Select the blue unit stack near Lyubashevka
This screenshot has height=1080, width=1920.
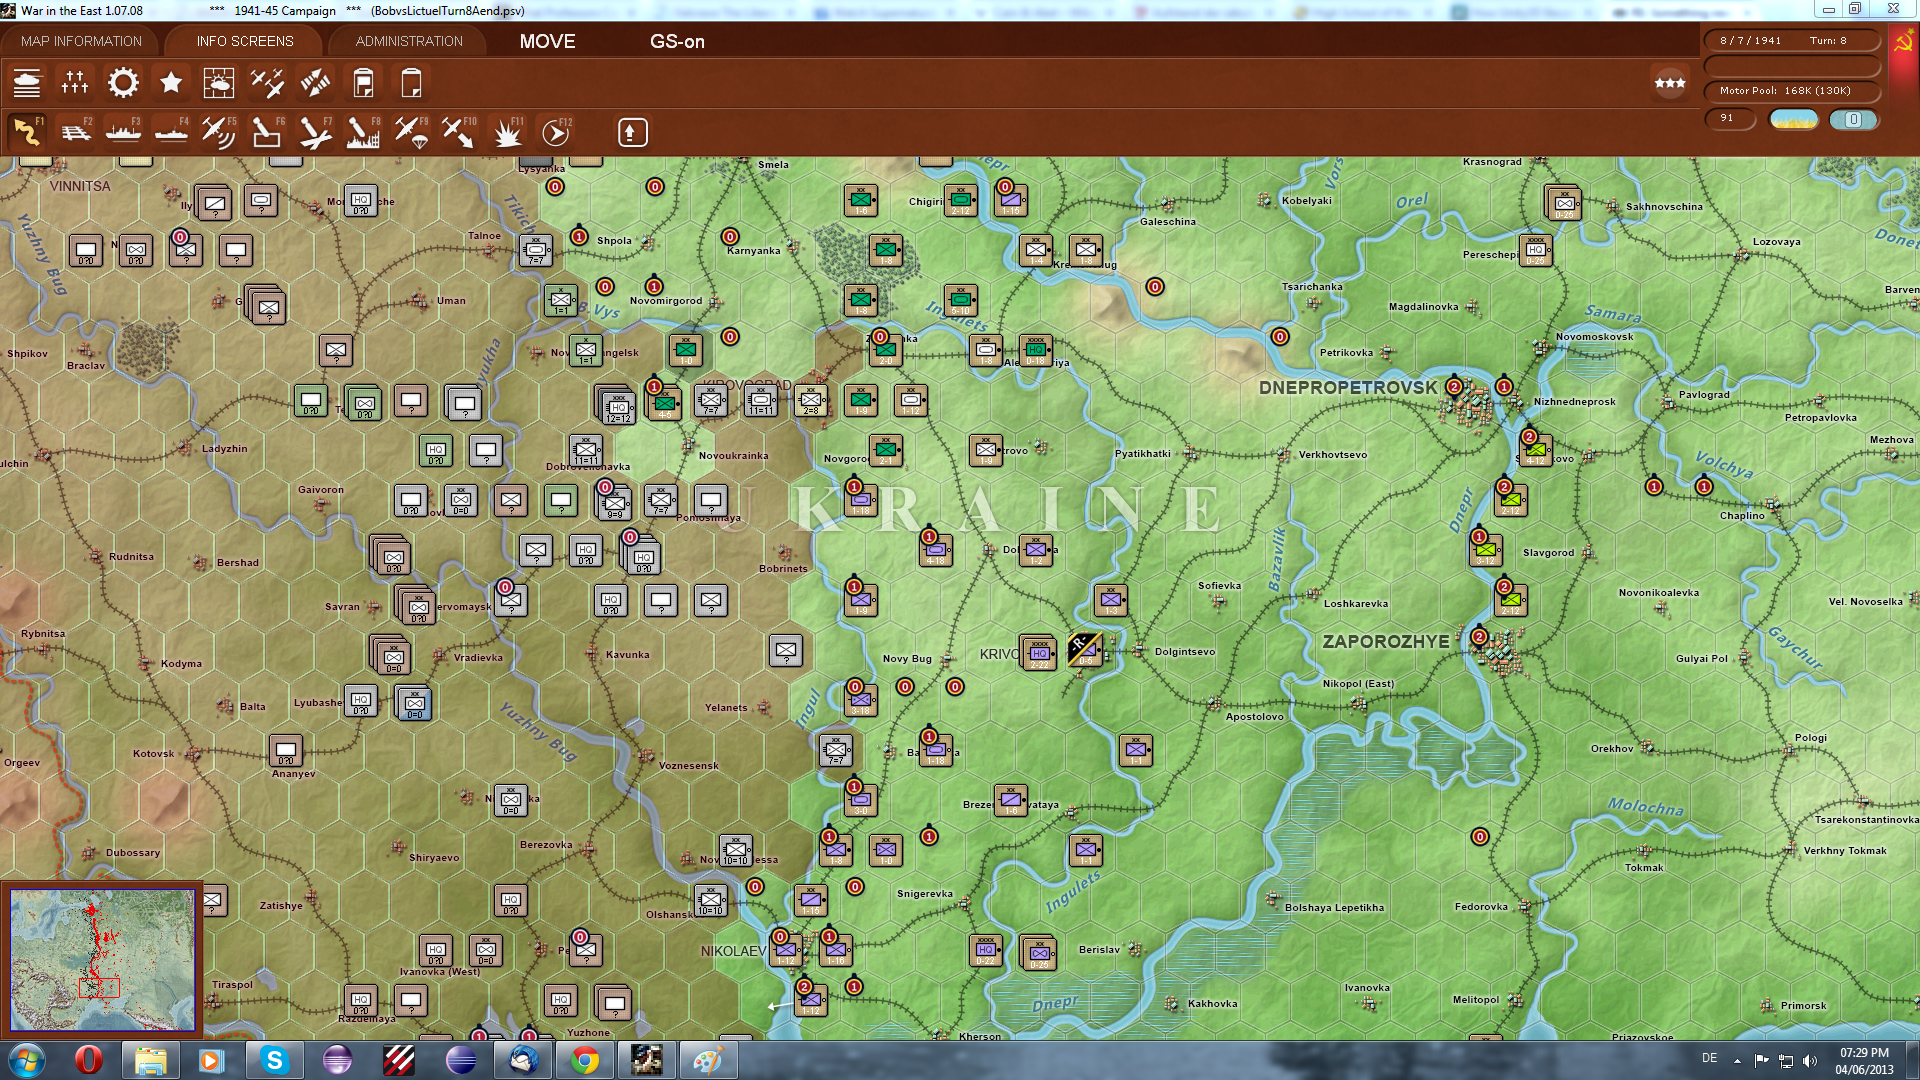click(x=414, y=703)
